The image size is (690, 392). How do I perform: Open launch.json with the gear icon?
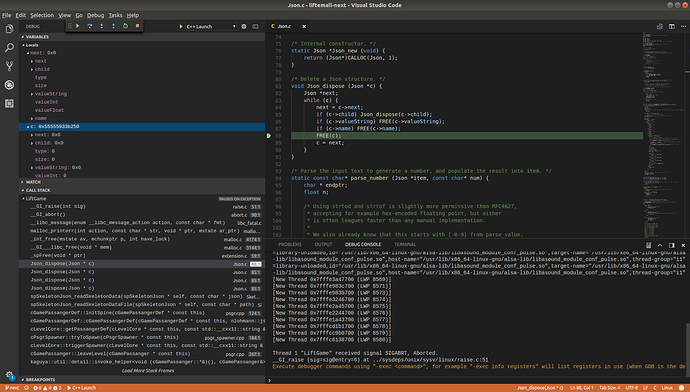tap(244, 26)
